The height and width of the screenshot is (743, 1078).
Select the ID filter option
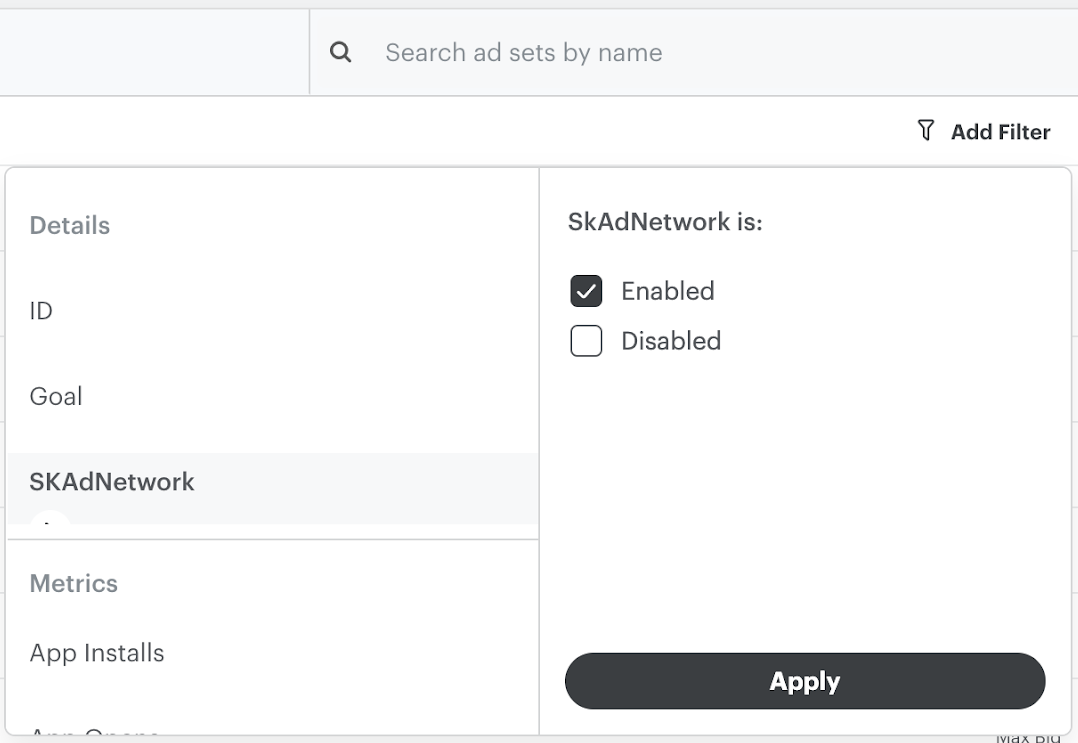click(41, 311)
